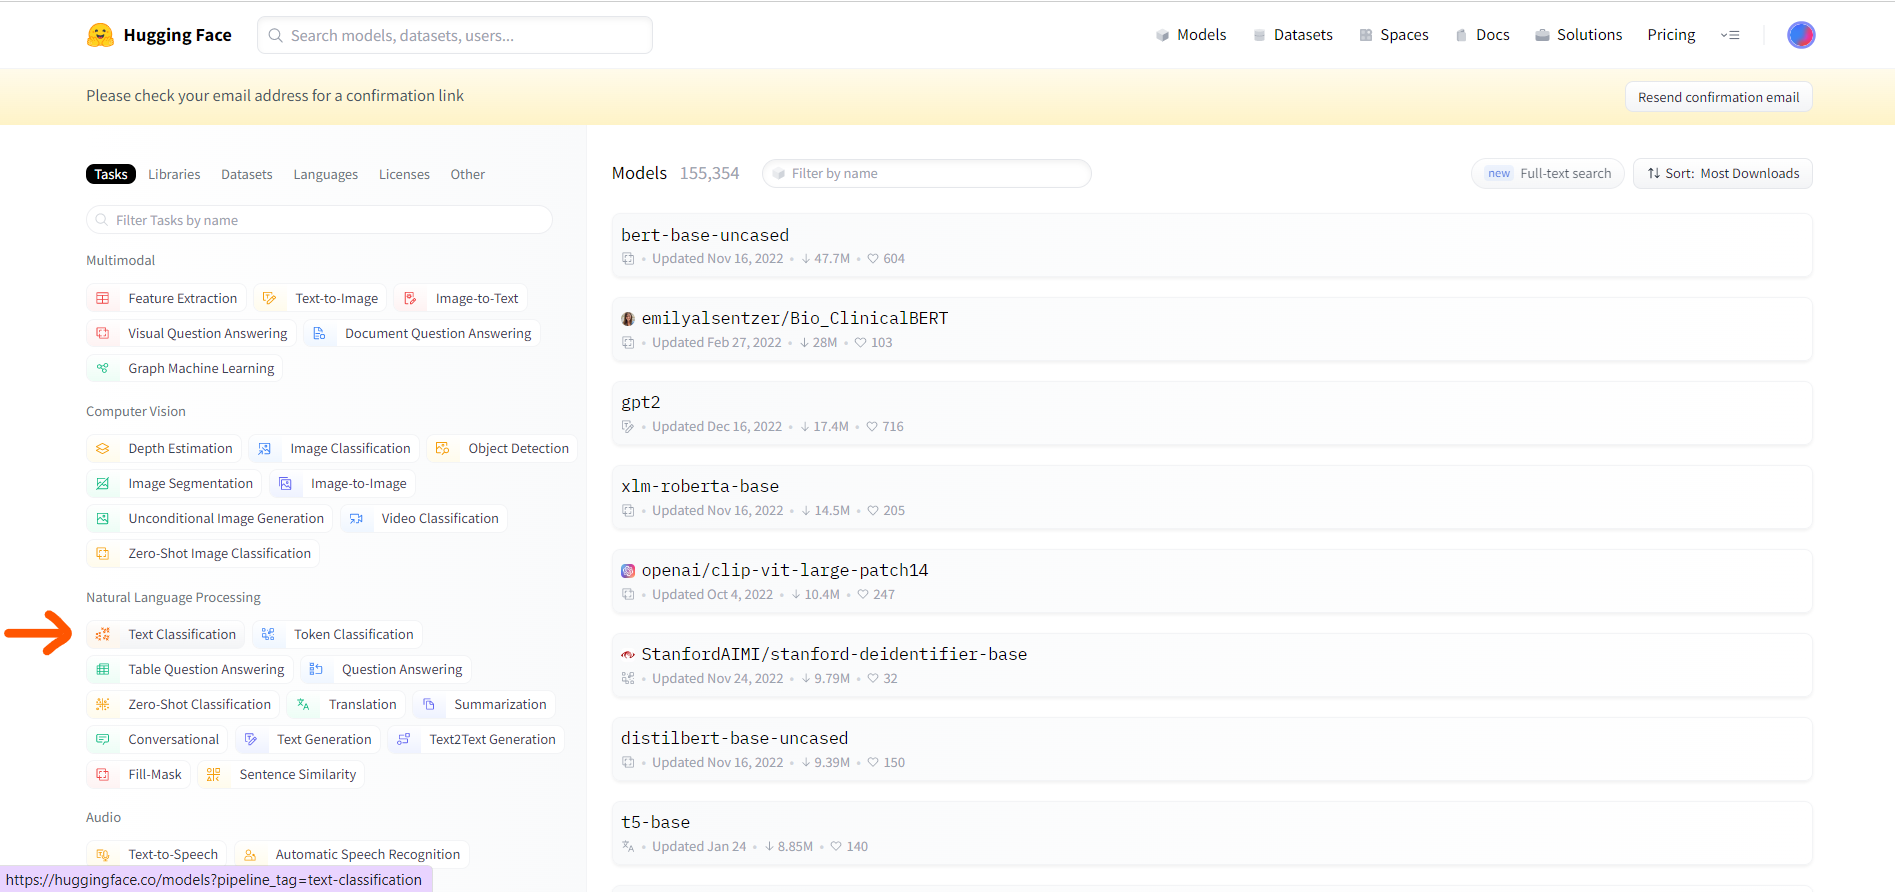Viewport: 1895px width, 892px height.
Task: Click the Filter by name models field
Action: [x=926, y=173]
